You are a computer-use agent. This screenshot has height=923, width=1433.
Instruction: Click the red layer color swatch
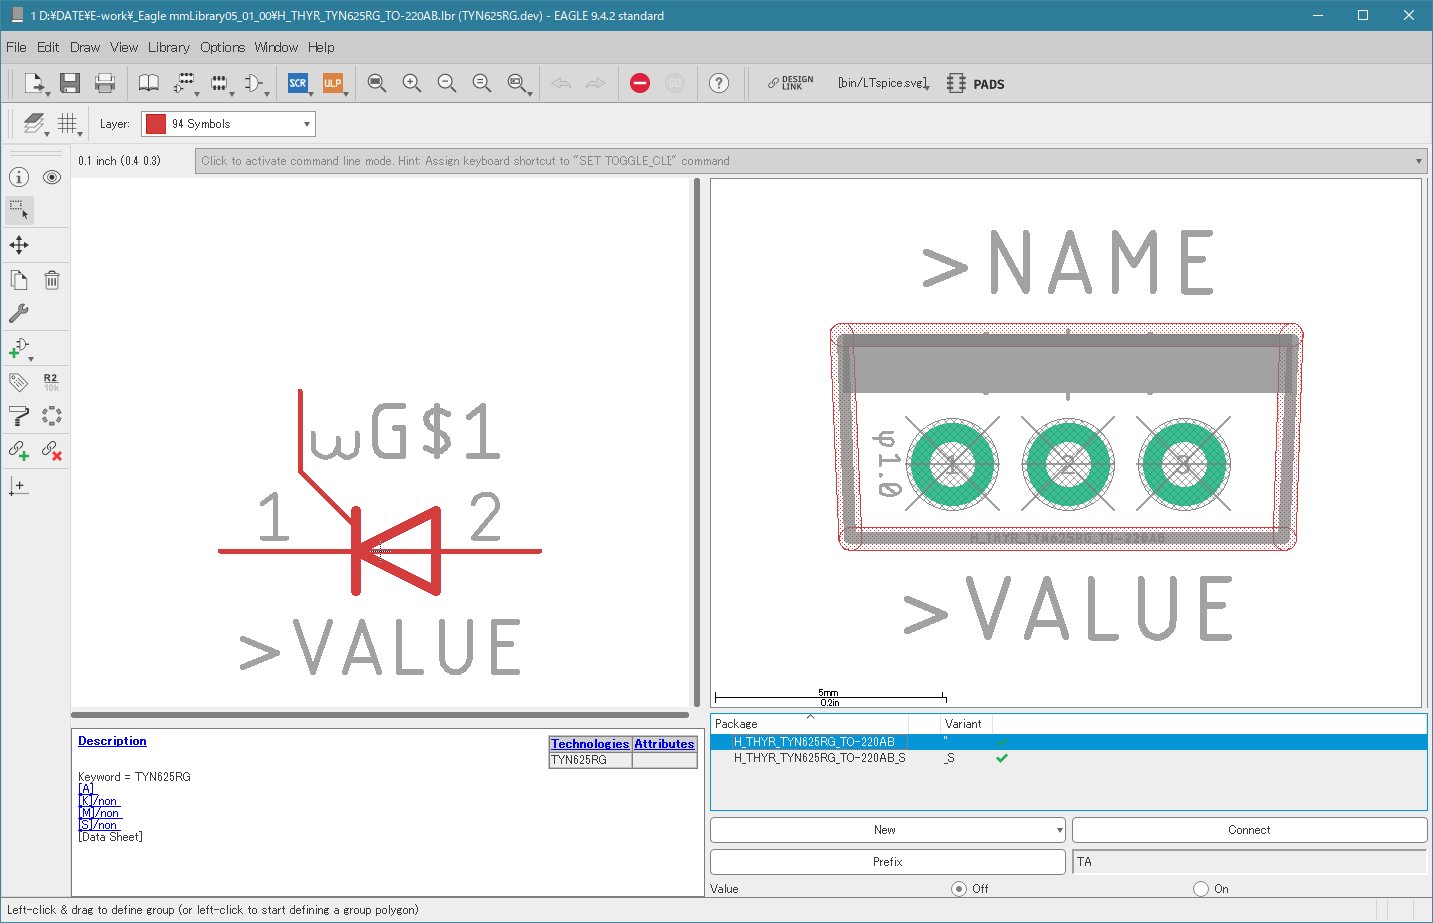click(156, 124)
